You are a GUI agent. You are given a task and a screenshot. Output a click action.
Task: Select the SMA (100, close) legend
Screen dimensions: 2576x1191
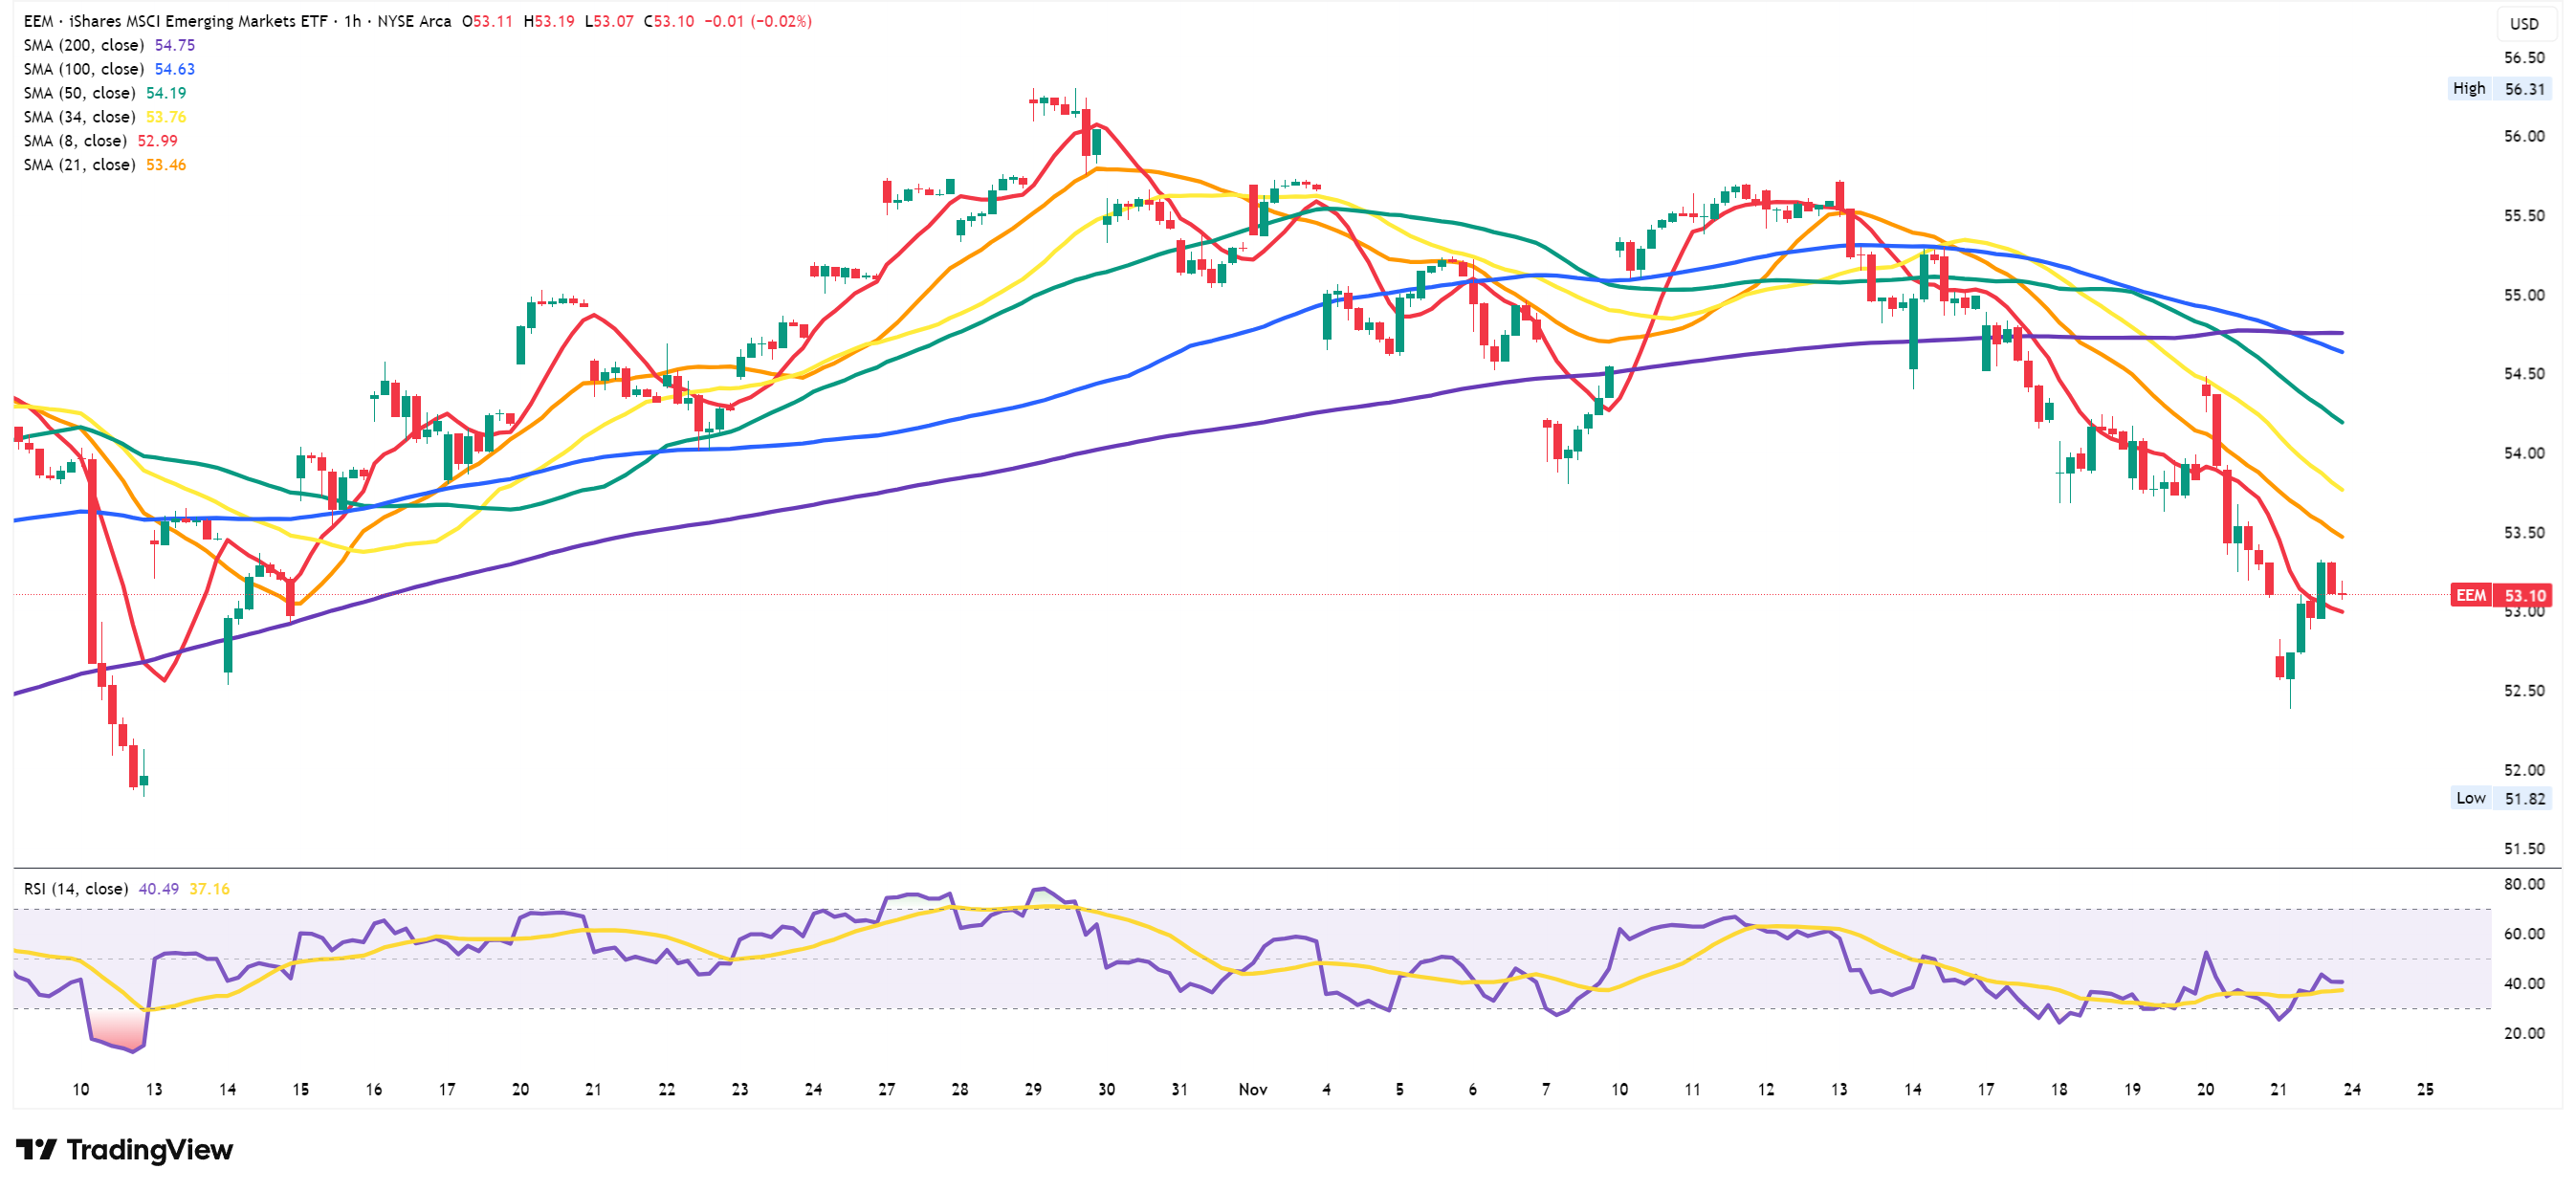pyautogui.click(x=84, y=69)
